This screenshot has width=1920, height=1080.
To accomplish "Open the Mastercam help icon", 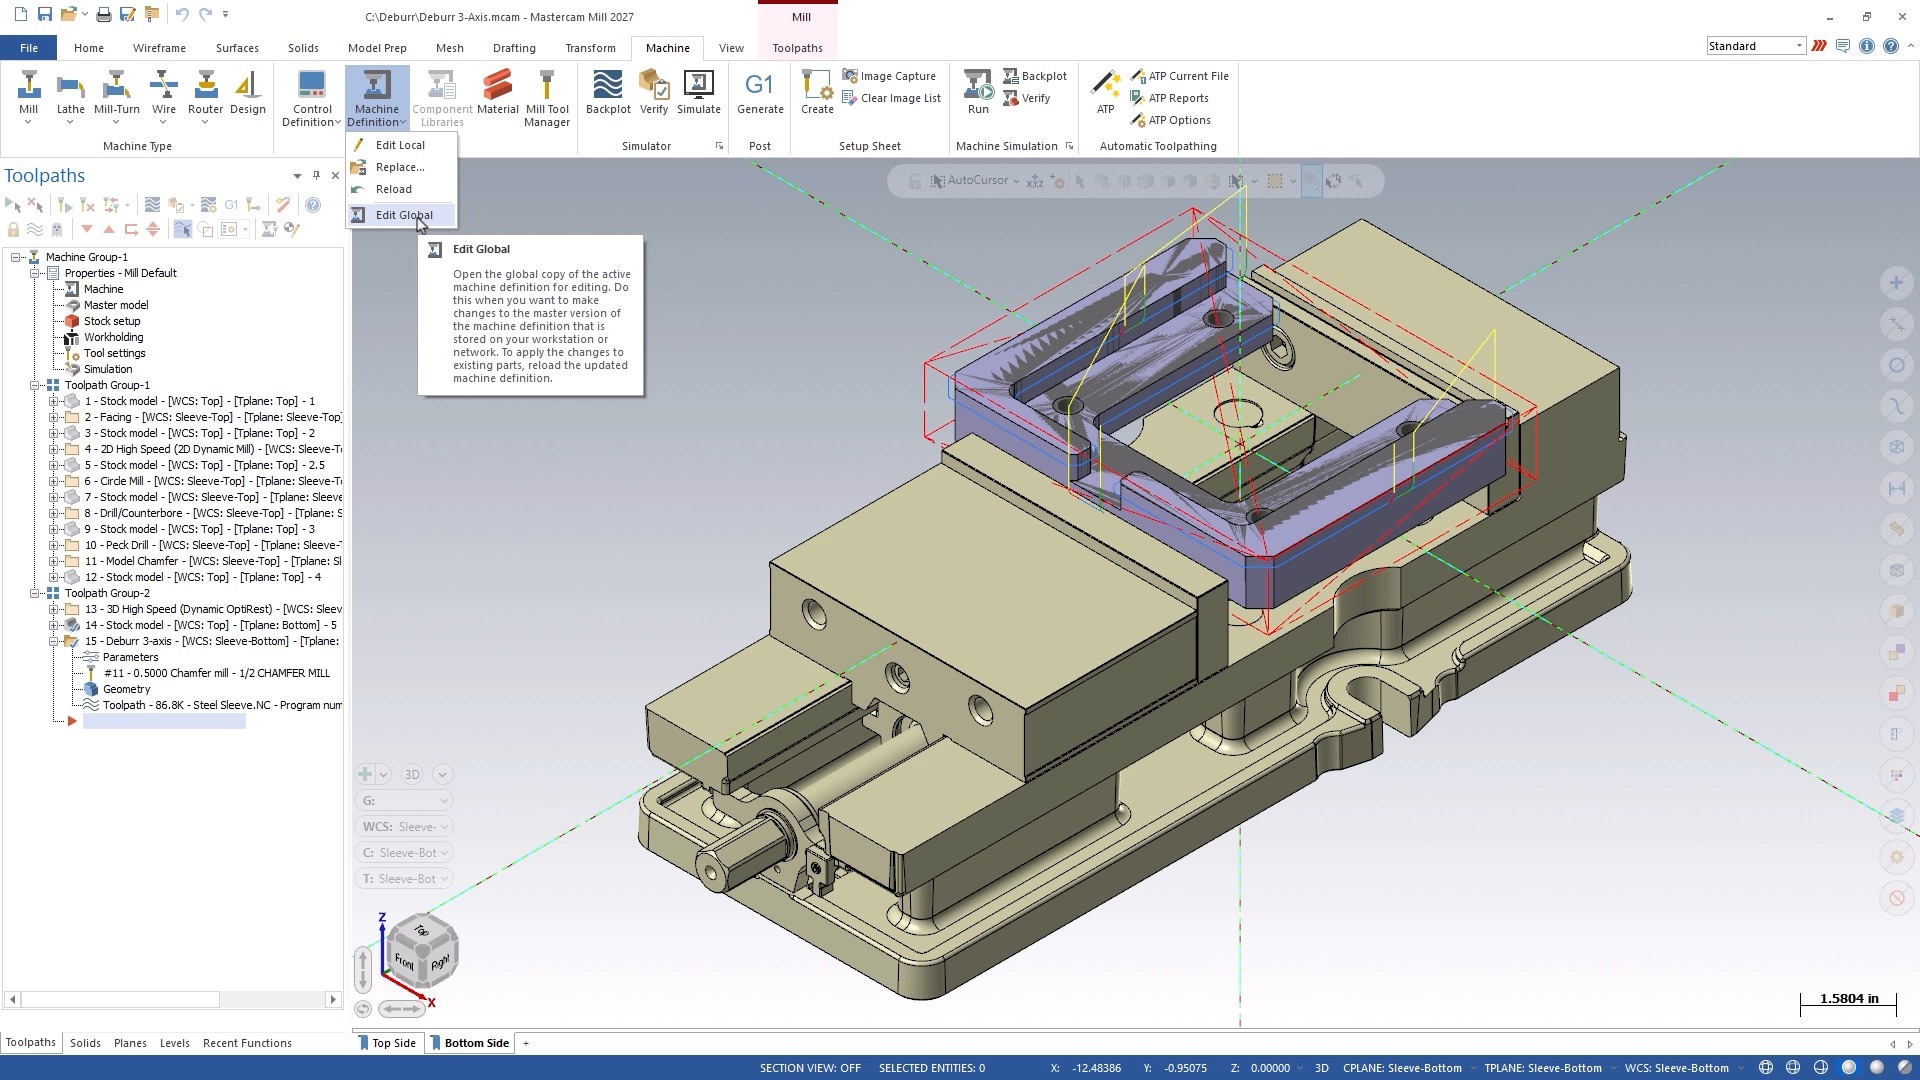I will coord(1890,46).
